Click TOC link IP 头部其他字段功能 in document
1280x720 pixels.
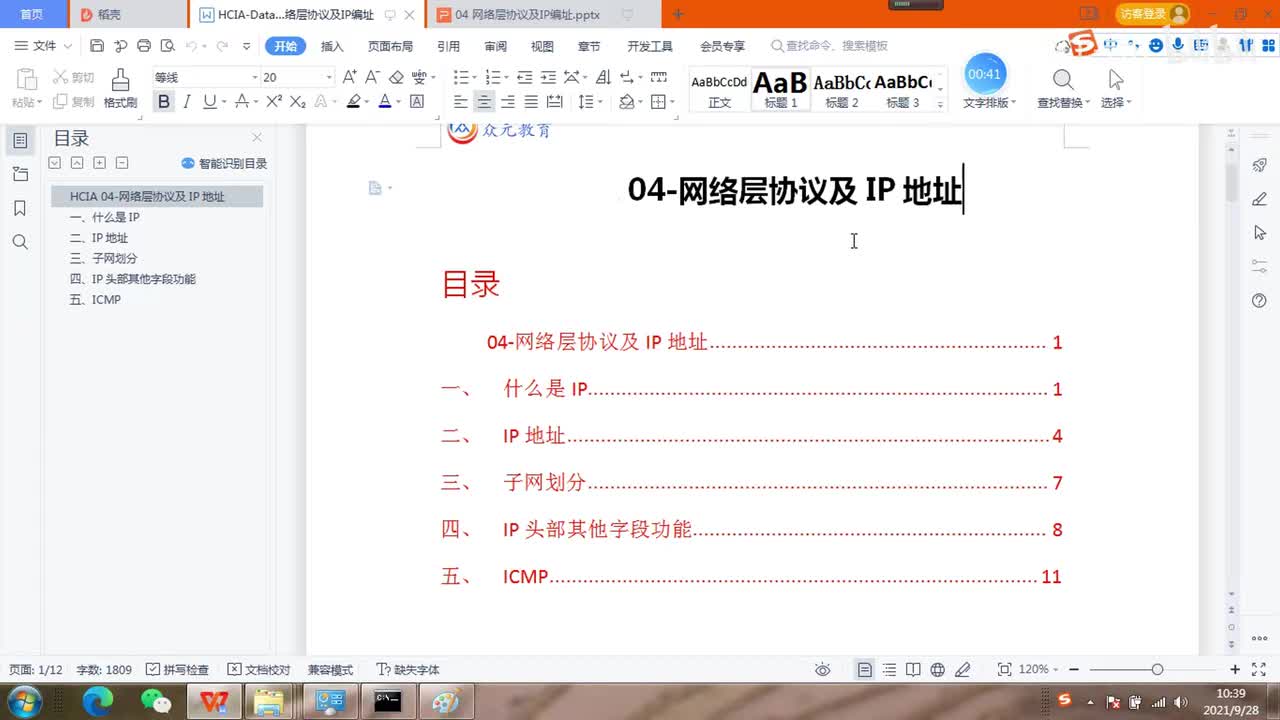[597, 530]
